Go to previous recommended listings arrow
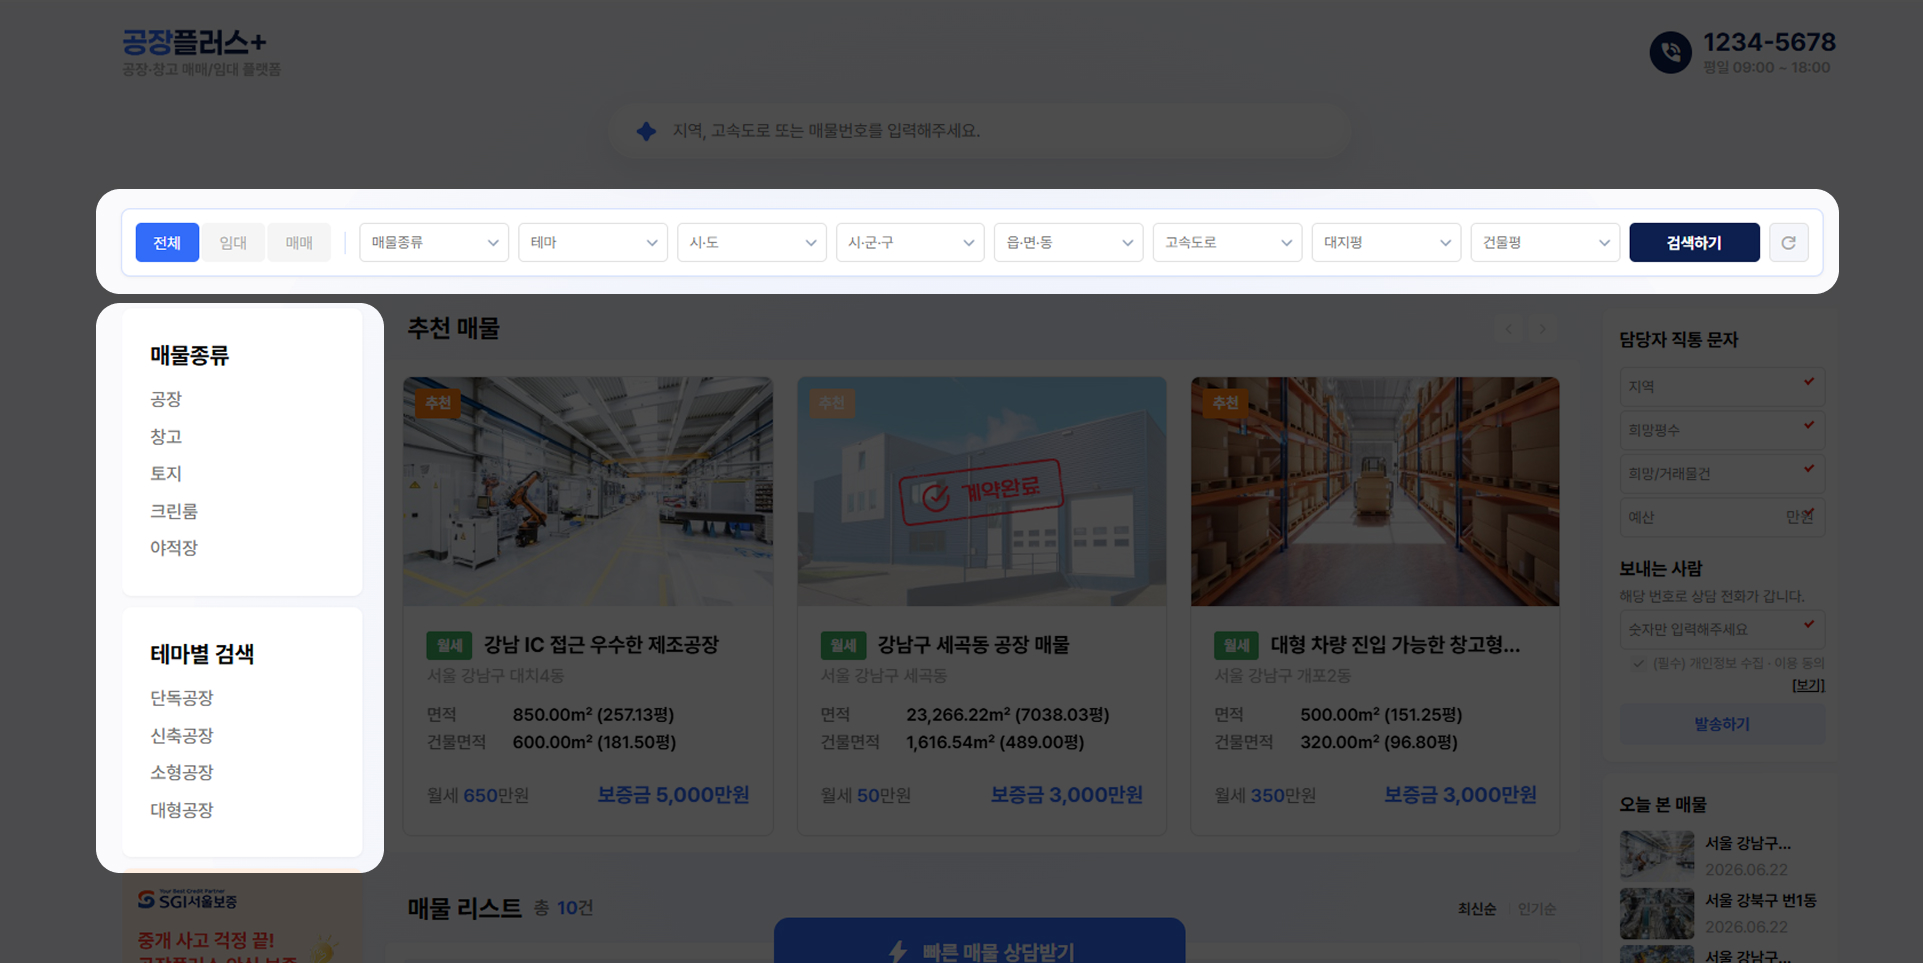1923x963 pixels. 1509,328
